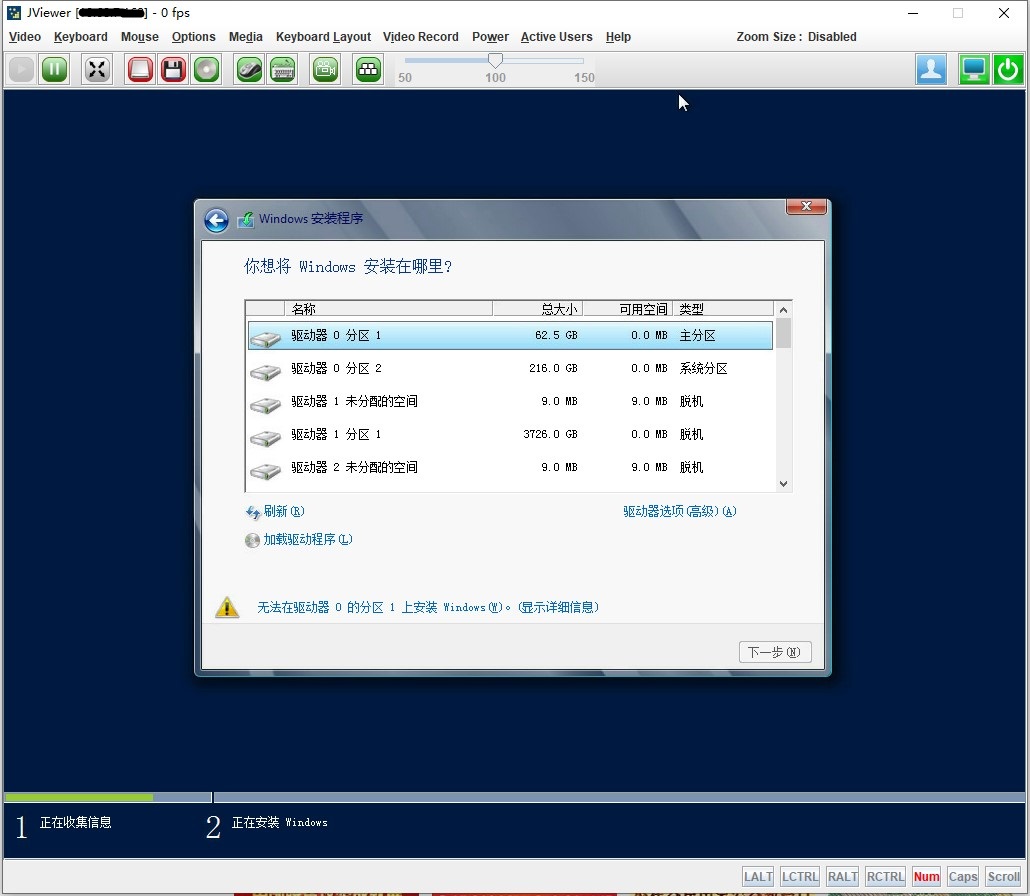Click the red floppy disk media icon
Image resolution: width=1030 pixels, height=896 pixels.
point(173,69)
